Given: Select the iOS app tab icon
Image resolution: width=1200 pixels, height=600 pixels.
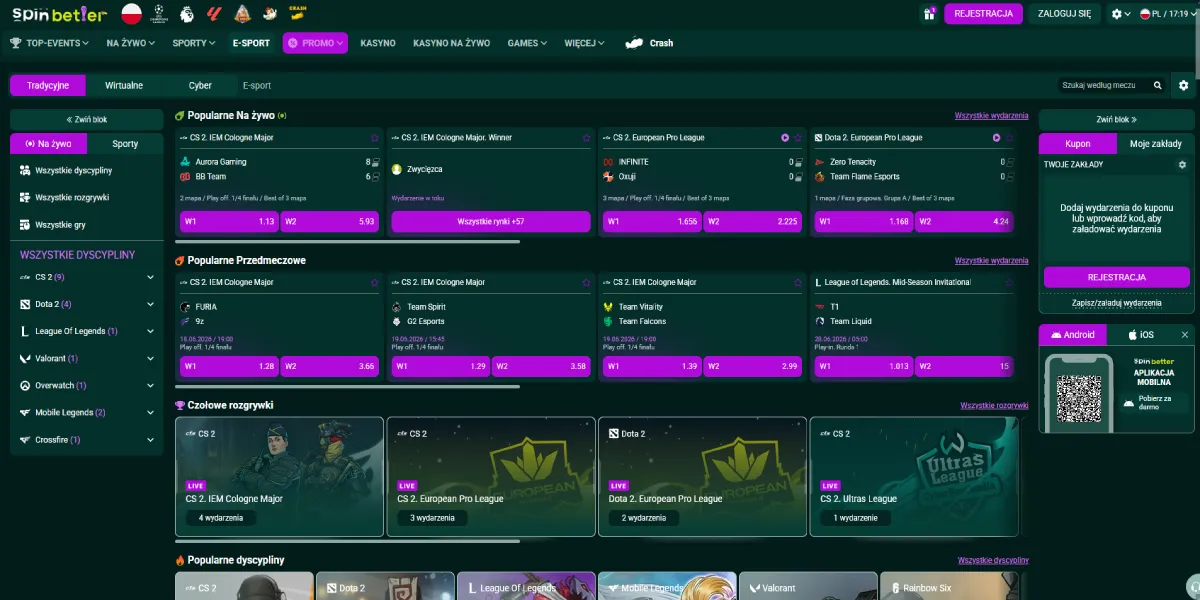Looking at the screenshot, I should (x=1133, y=335).
